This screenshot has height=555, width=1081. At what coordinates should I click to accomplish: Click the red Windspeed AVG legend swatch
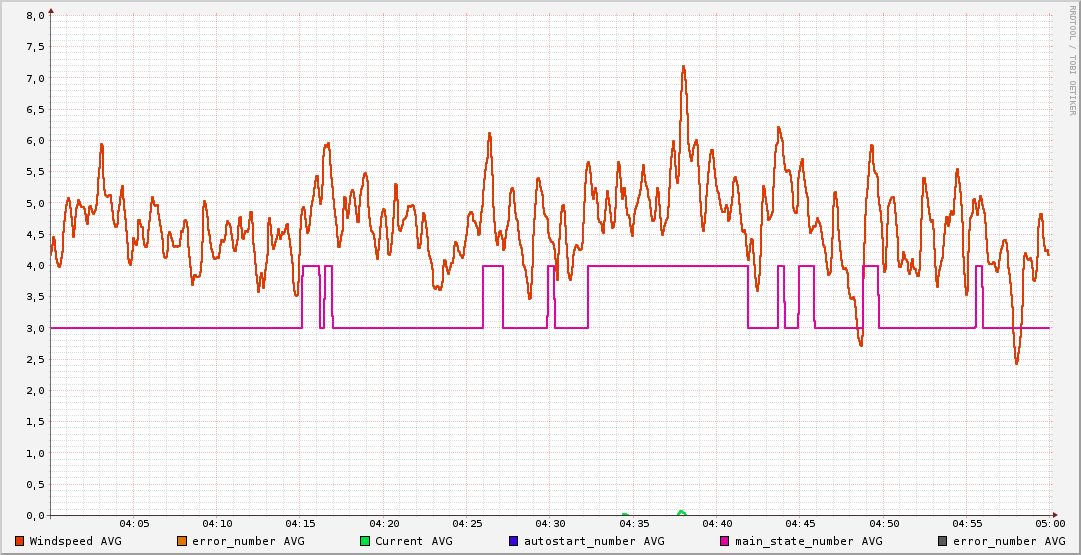pyautogui.click(x=20, y=541)
